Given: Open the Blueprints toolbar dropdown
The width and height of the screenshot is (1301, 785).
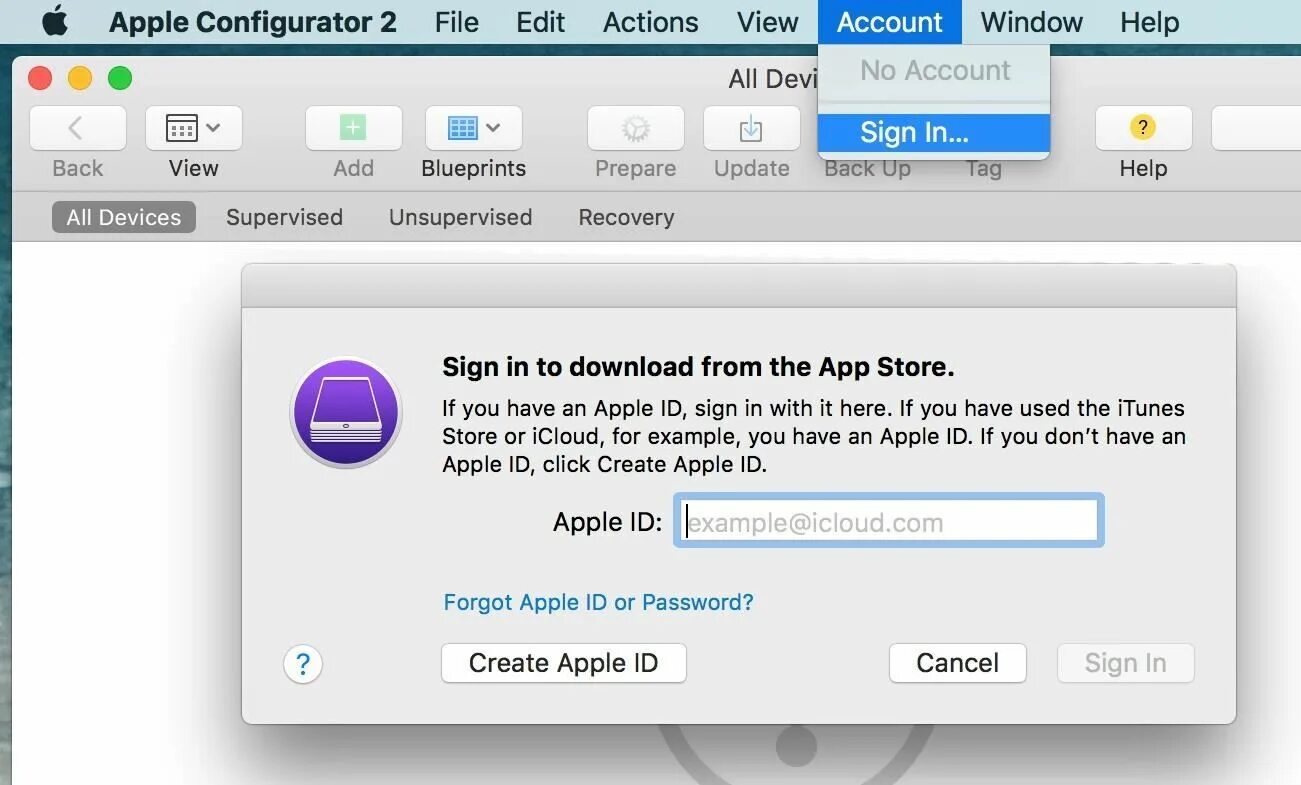Looking at the screenshot, I should (474, 128).
